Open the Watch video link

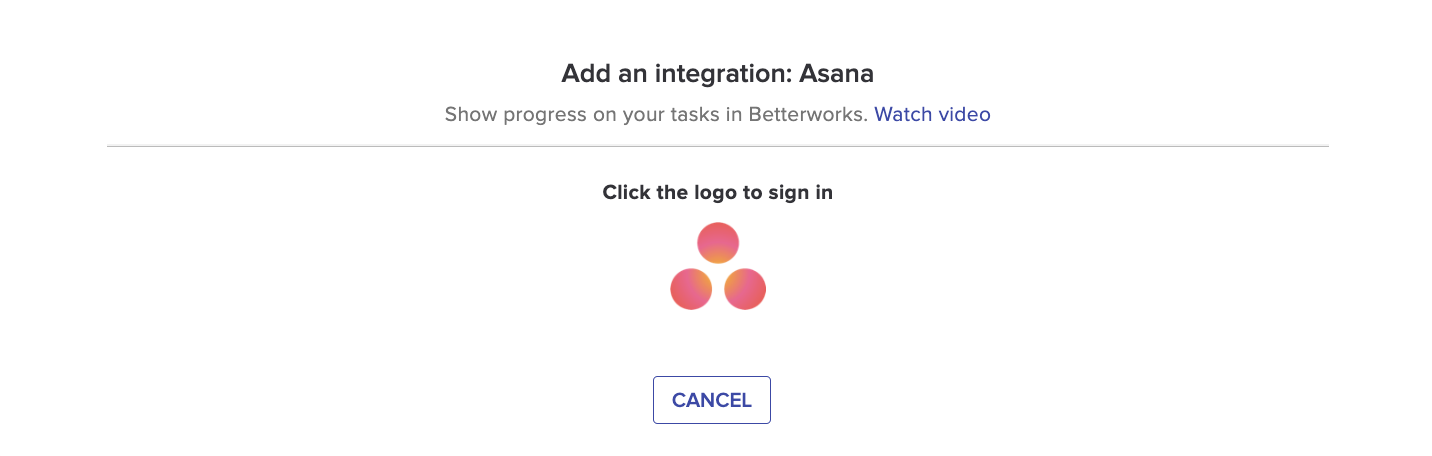932,114
